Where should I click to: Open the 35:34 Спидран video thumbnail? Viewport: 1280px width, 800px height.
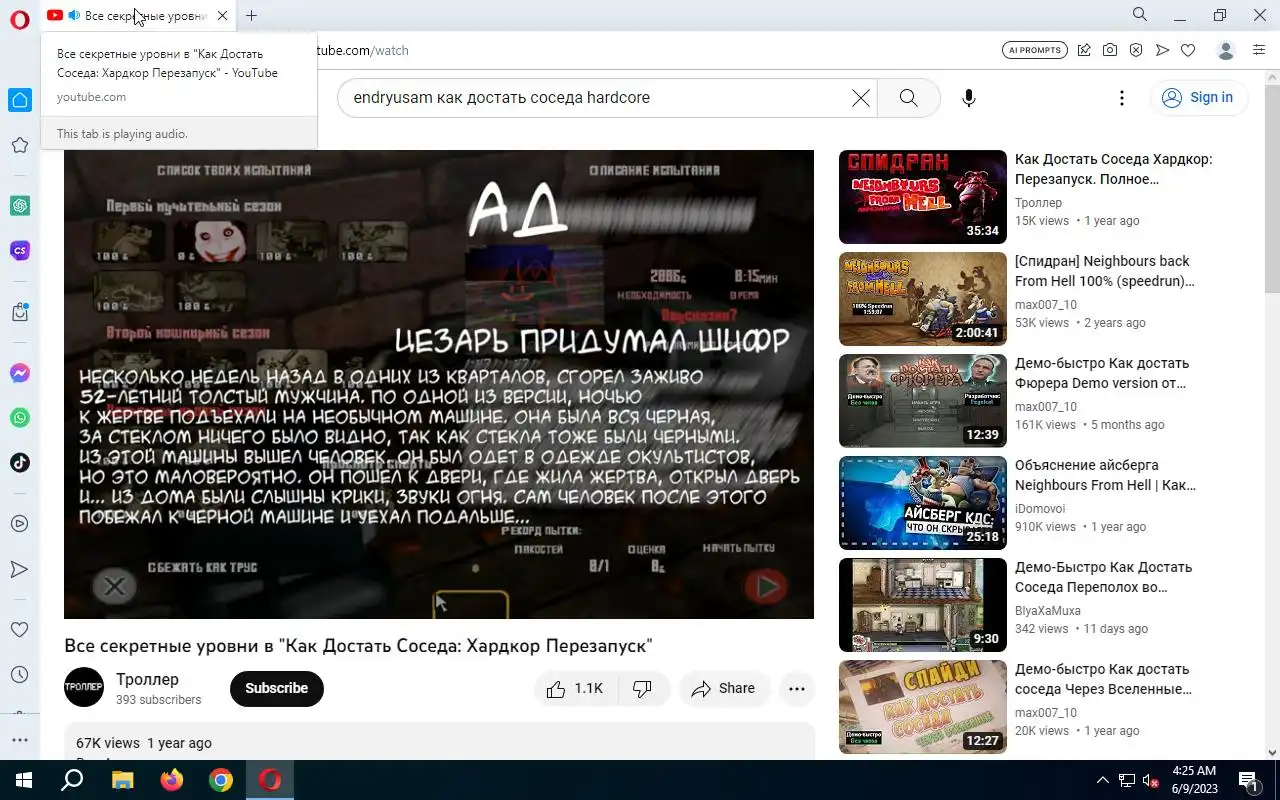[922, 197]
